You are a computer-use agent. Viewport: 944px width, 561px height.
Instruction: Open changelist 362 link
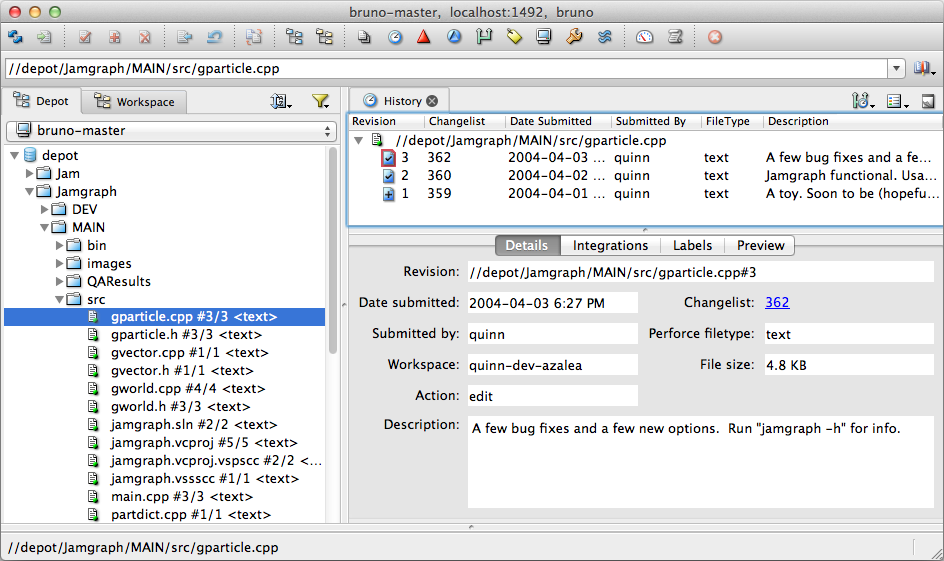point(777,303)
